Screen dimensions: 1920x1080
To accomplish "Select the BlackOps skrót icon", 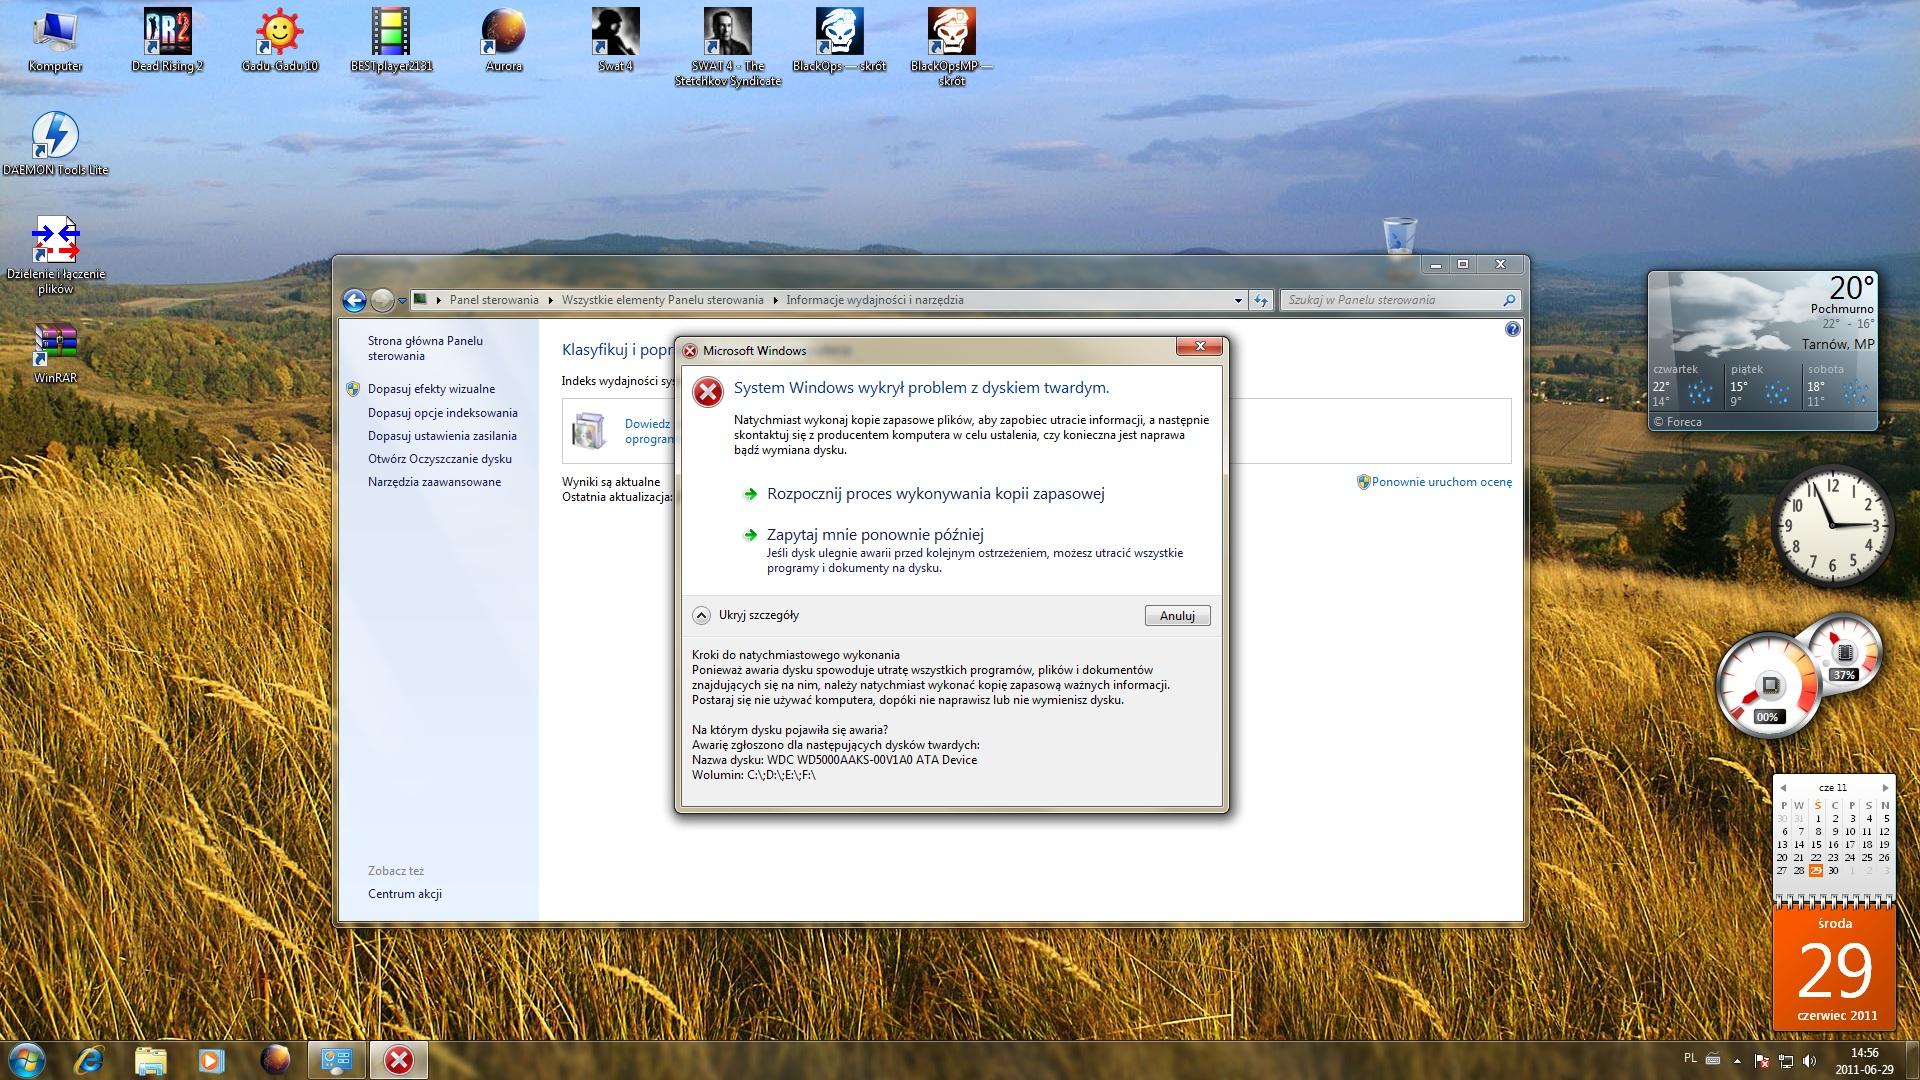I will (x=839, y=40).
